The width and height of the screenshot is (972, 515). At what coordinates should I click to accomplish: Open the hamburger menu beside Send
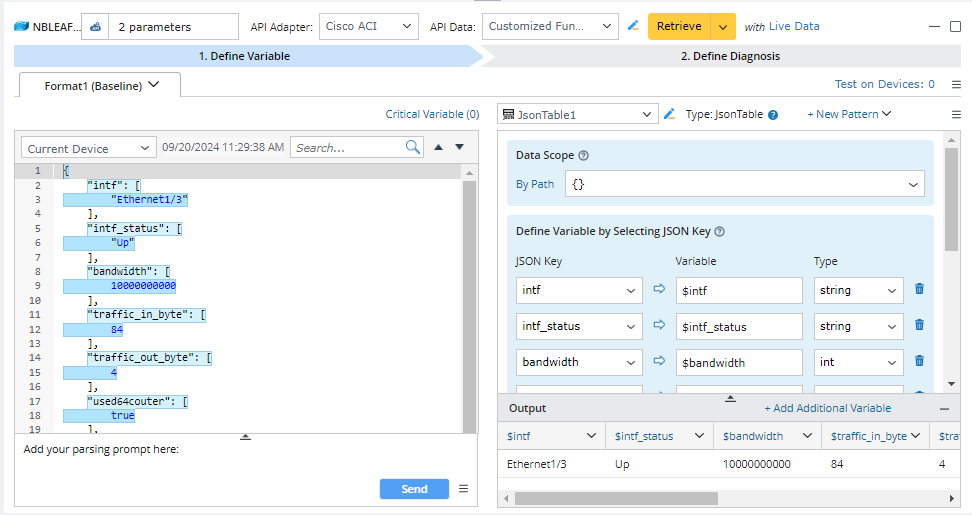pyautogui.click(x=463, y=489)
